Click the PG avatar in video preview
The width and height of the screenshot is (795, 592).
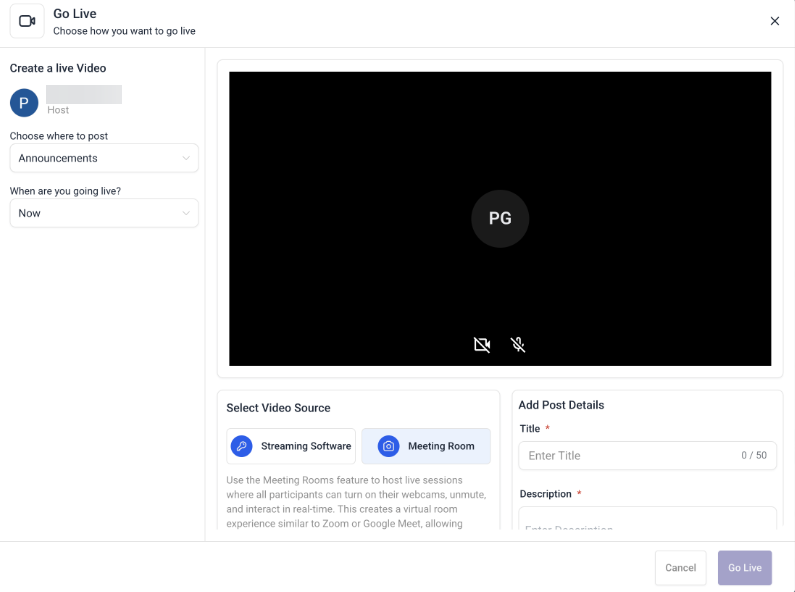click(x=500, y=218)
